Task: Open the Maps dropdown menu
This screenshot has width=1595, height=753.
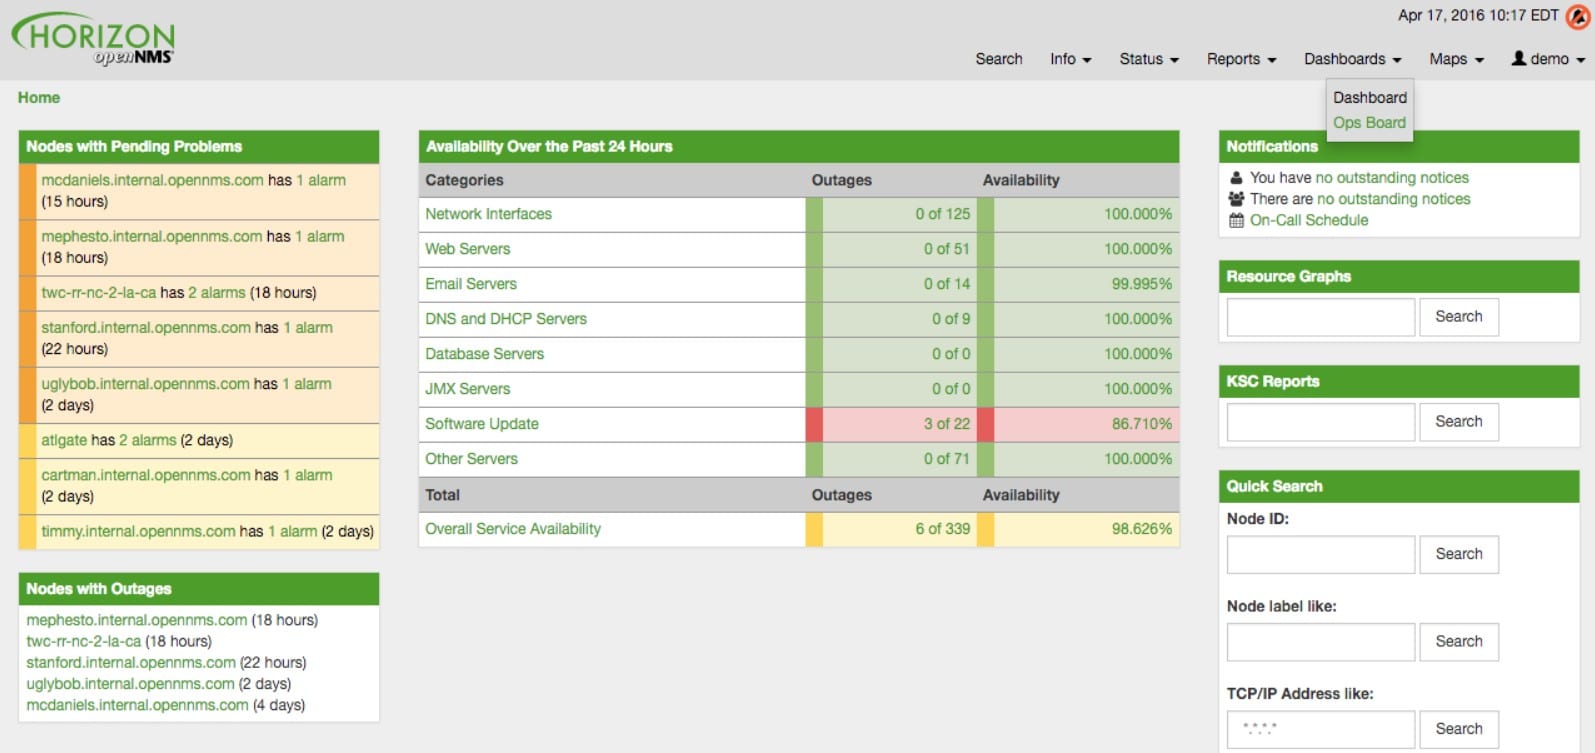Action: pyautogui.click(x=1455, y=59)
